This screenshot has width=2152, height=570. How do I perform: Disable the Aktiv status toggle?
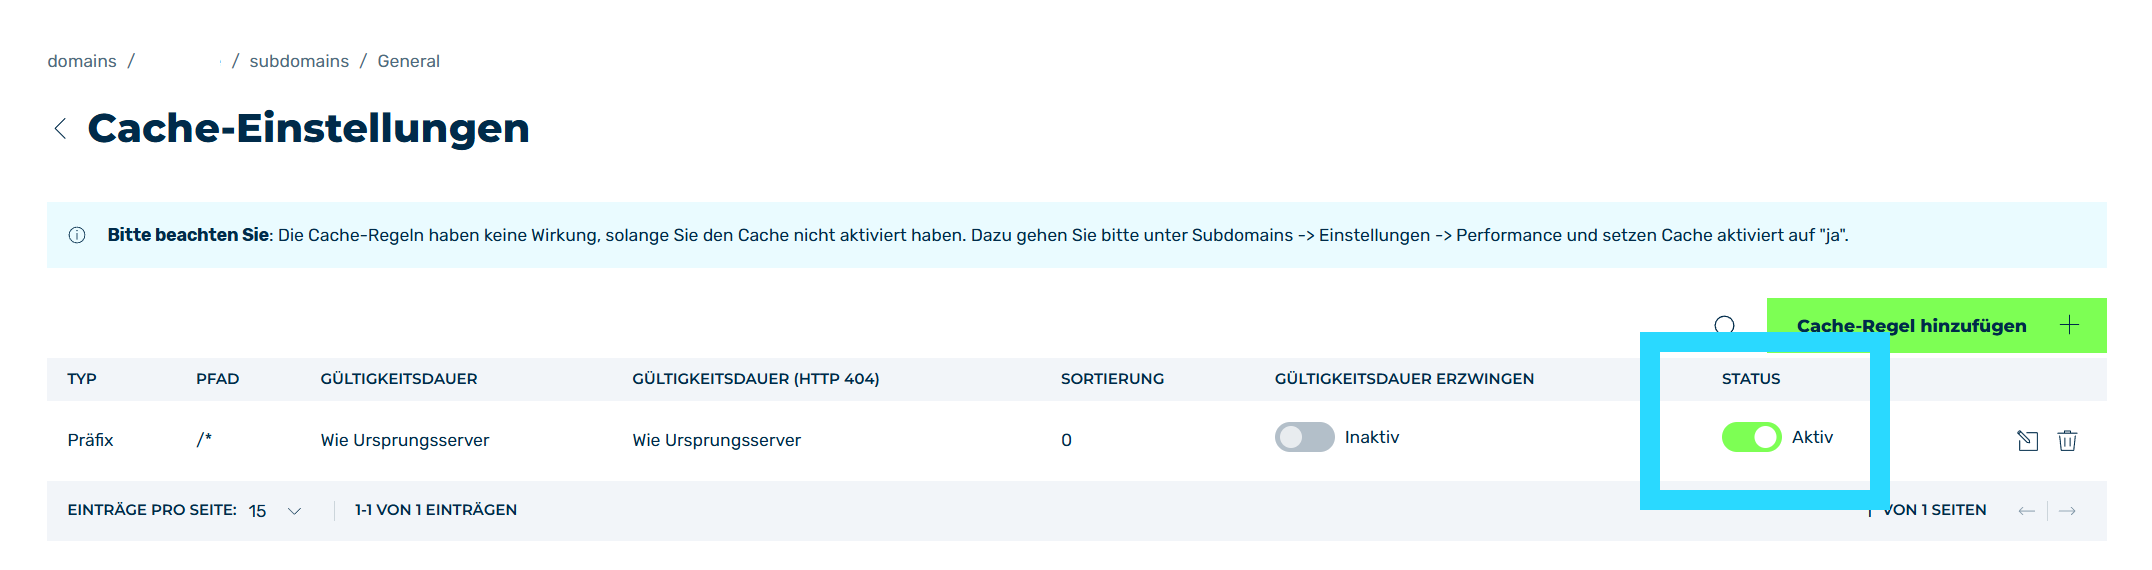(x=1751, y=437)
